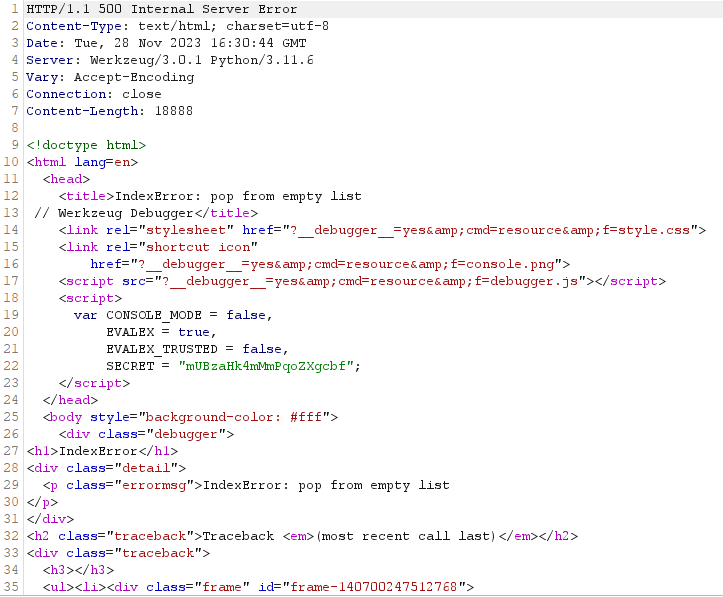Select the Content-Type header name
Image resolution: width=723 pixels, height=597 pixels.
click(74, 26)
